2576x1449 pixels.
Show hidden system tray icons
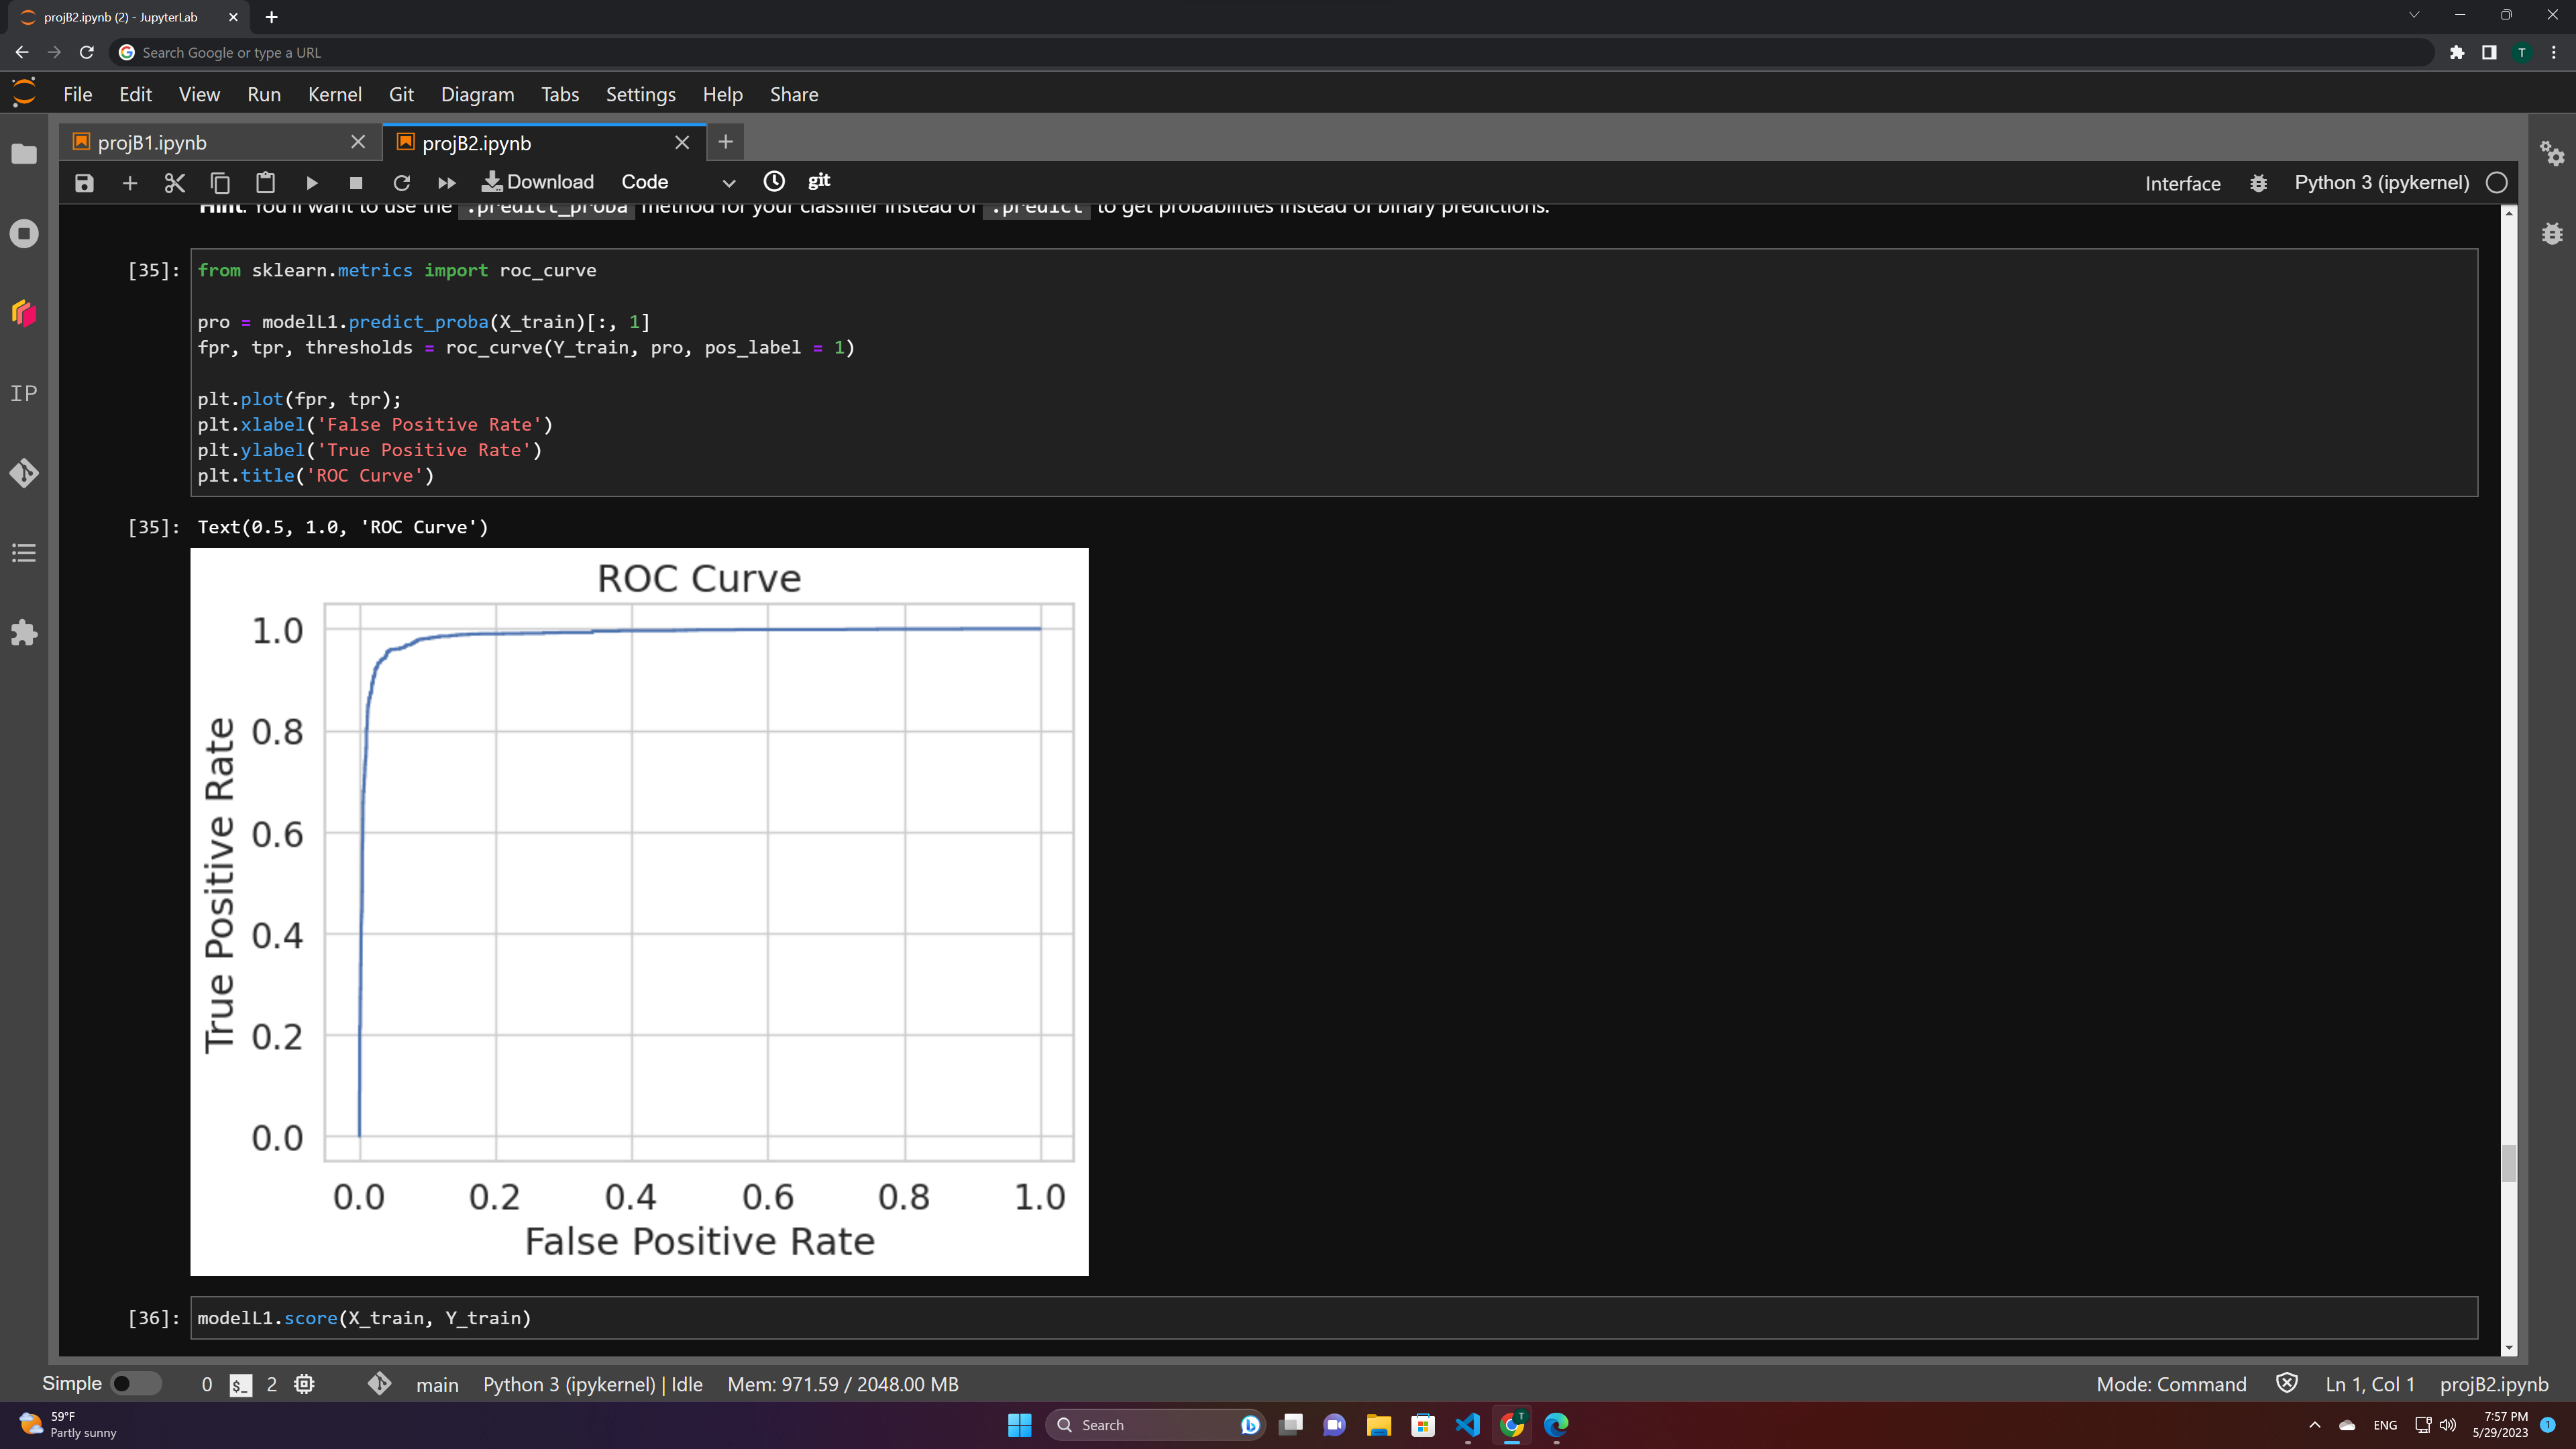coord(2314,1425)
